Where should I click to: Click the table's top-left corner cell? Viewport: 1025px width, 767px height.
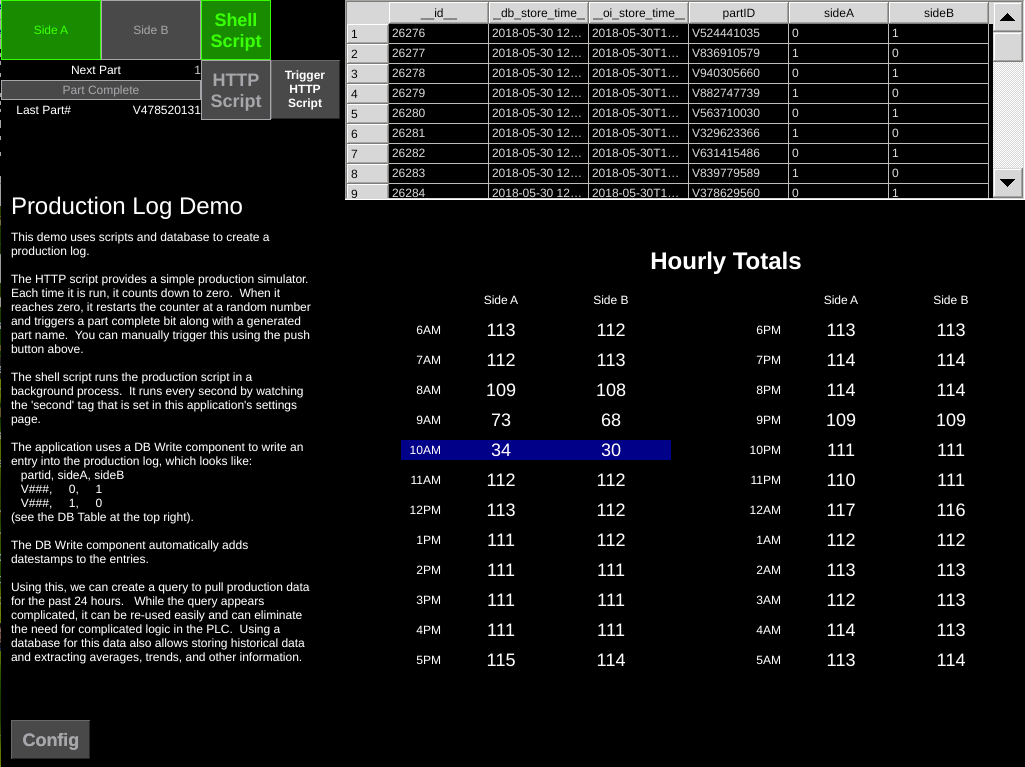pyautogui.click(x=367, y=13)
